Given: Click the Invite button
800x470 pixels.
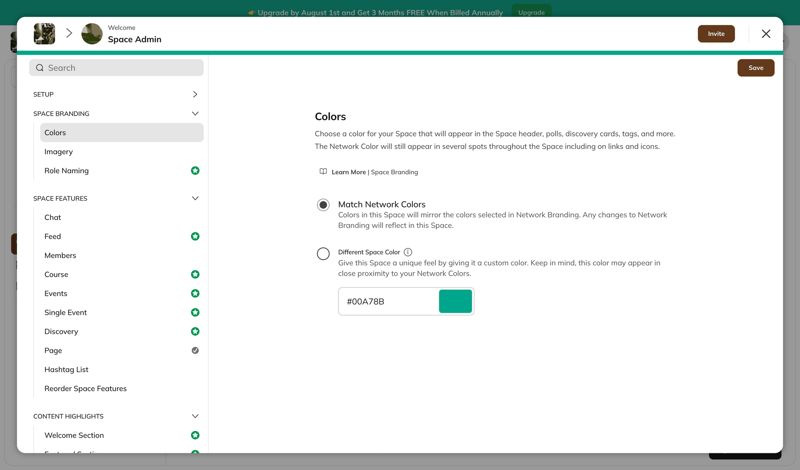Looking at the screenshot, I should pos(716,34).
